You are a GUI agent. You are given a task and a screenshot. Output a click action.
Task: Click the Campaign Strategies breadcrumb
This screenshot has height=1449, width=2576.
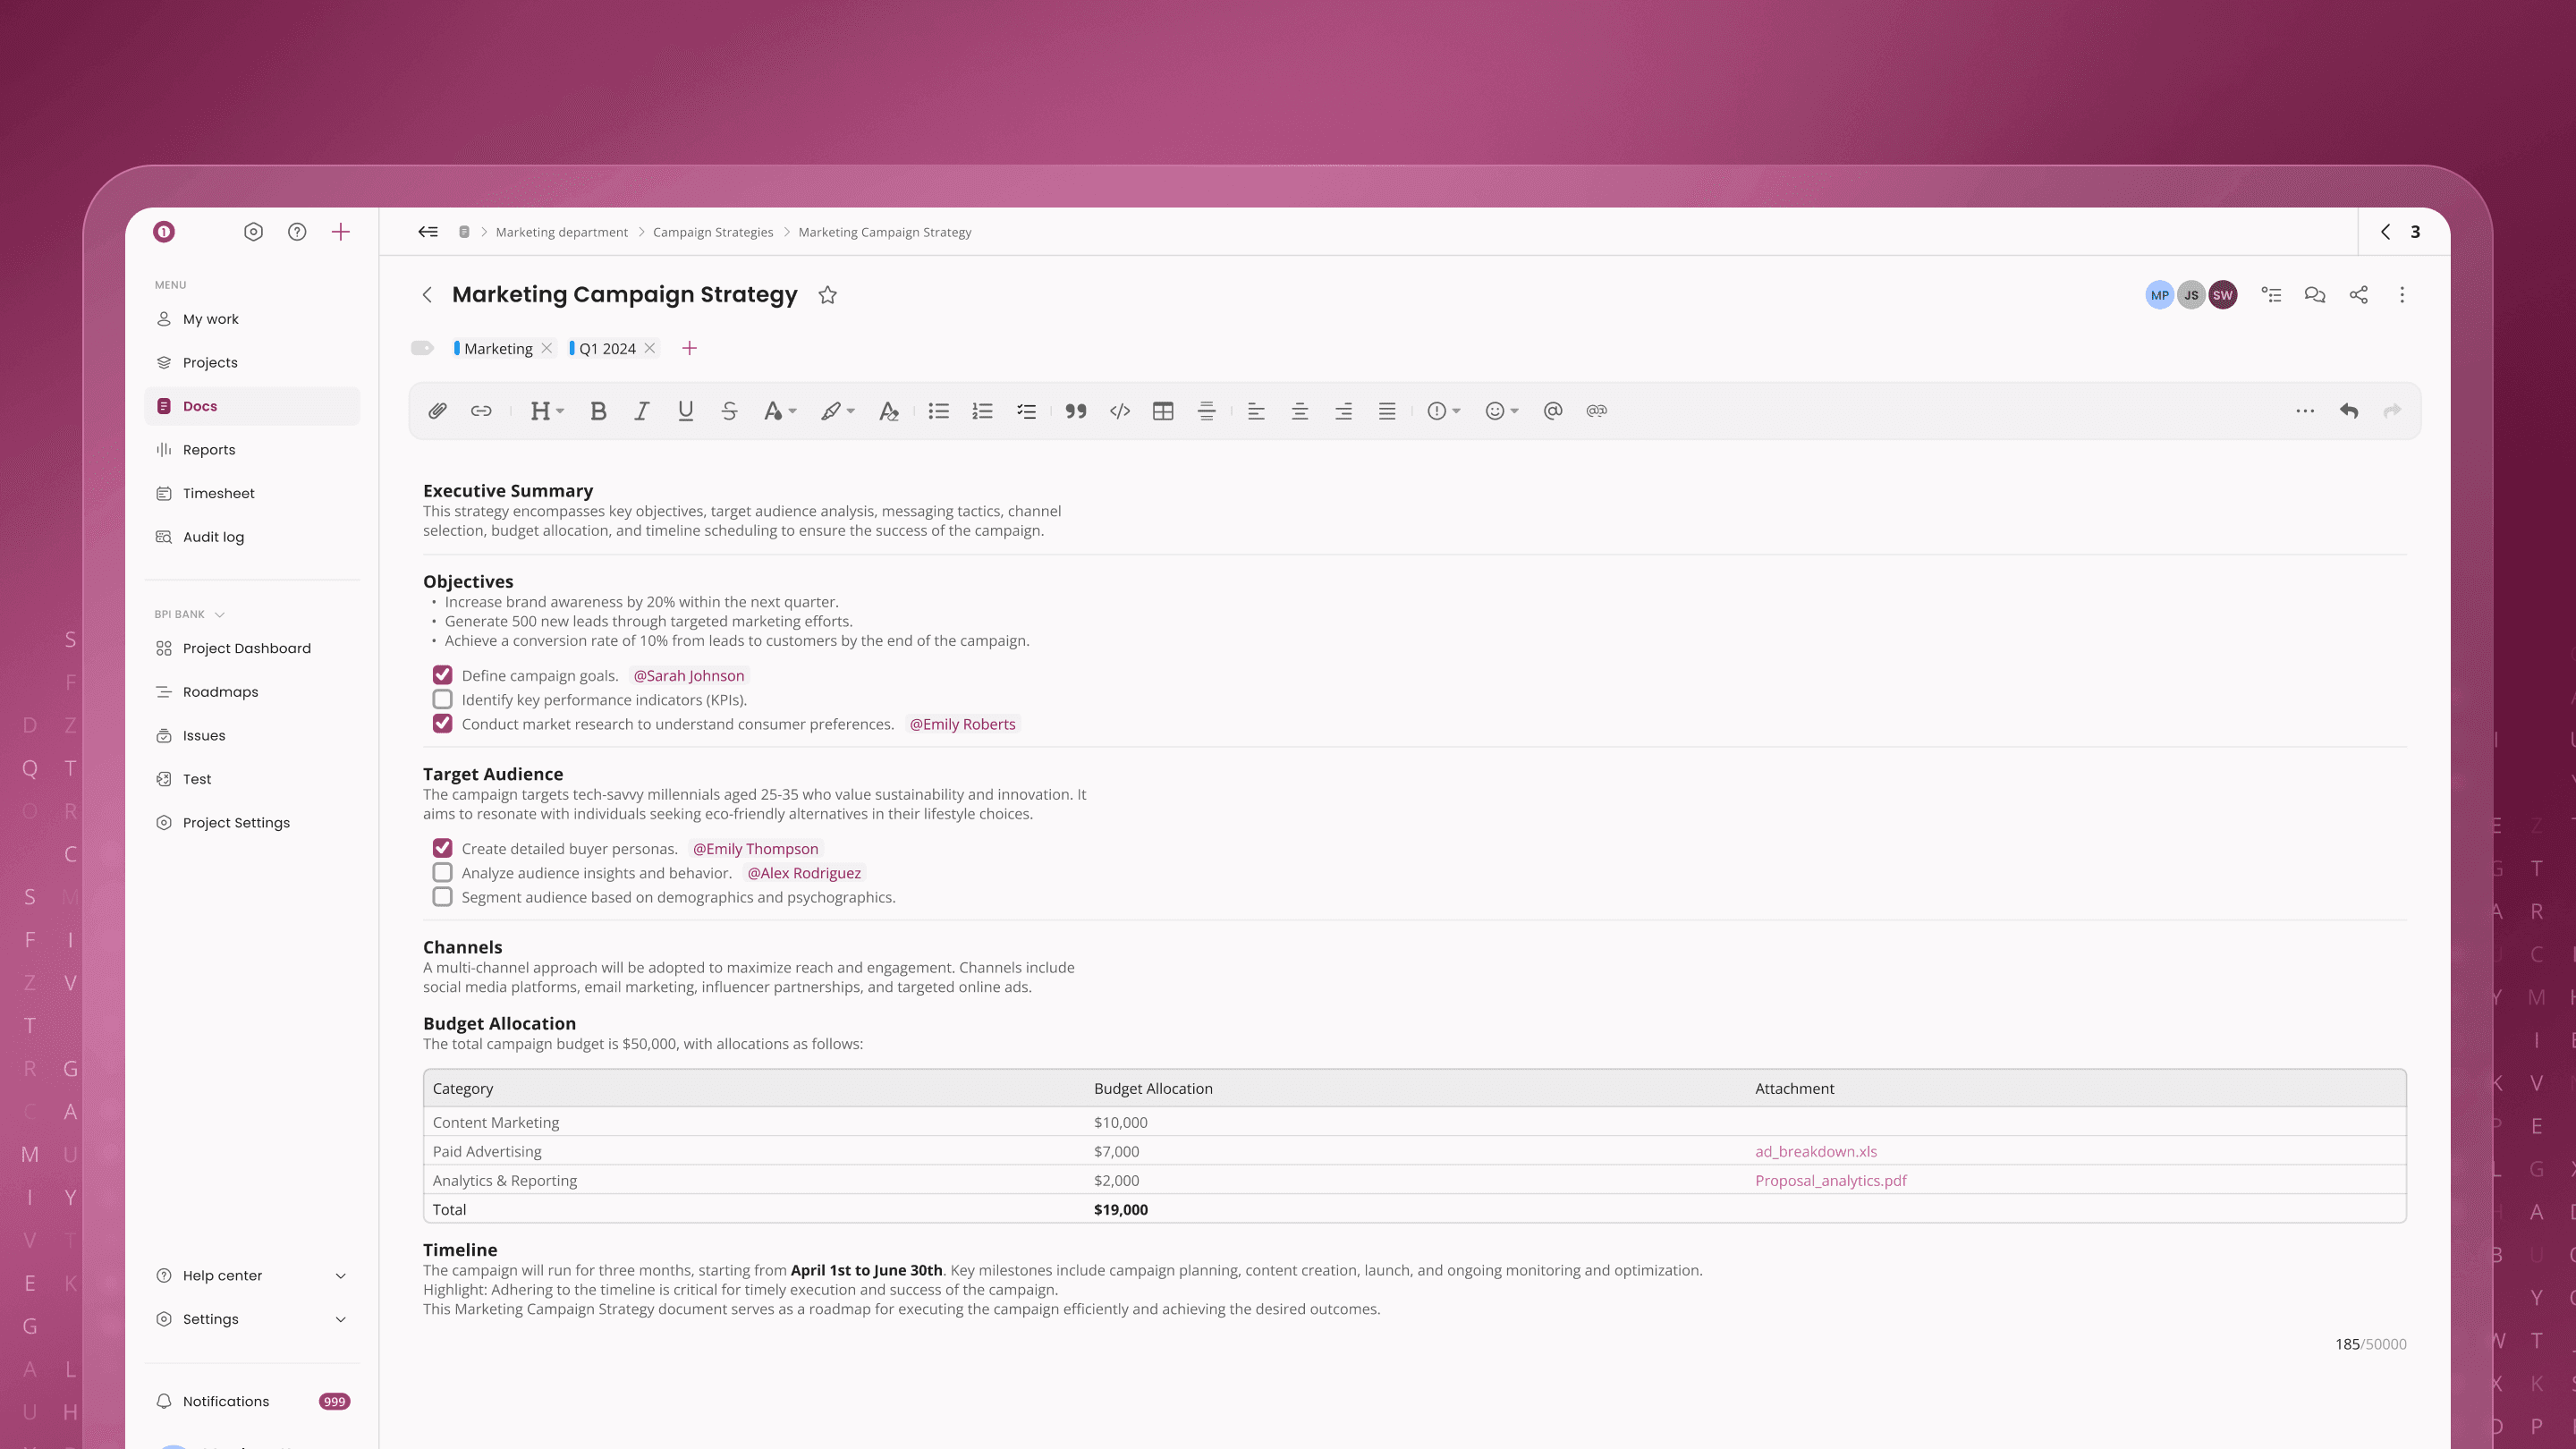click(x=712, y=232)
